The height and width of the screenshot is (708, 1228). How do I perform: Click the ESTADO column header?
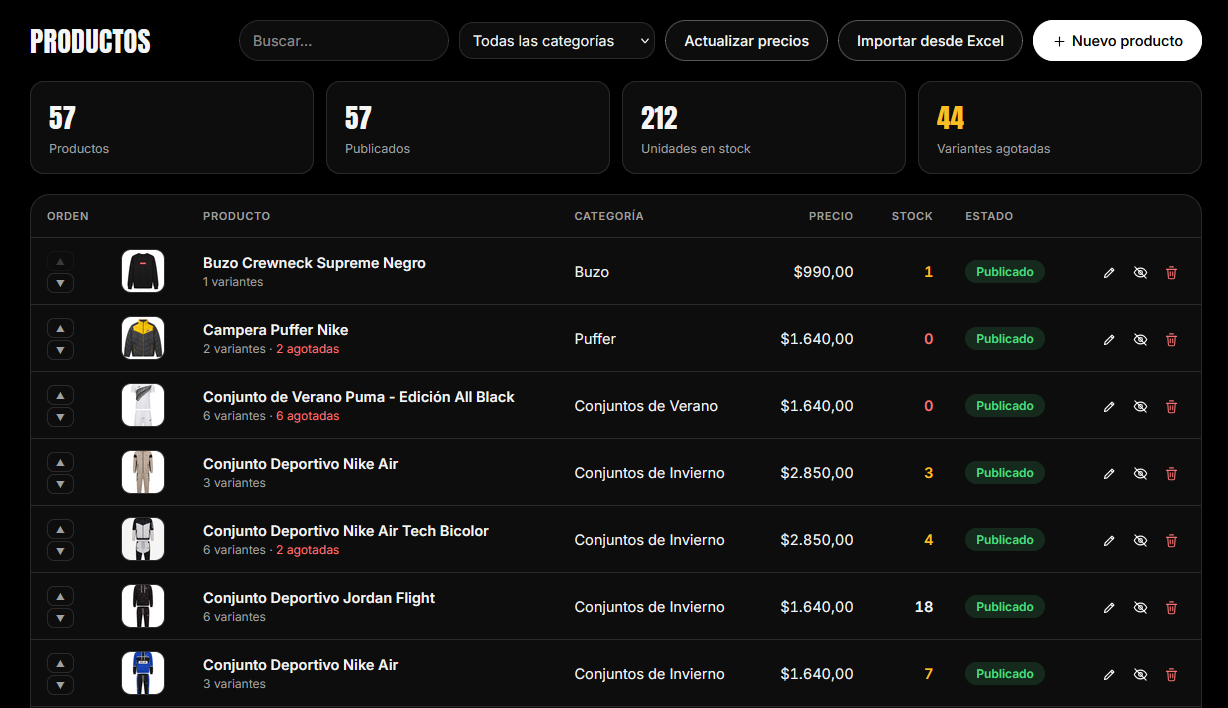[x=989, y=216]
